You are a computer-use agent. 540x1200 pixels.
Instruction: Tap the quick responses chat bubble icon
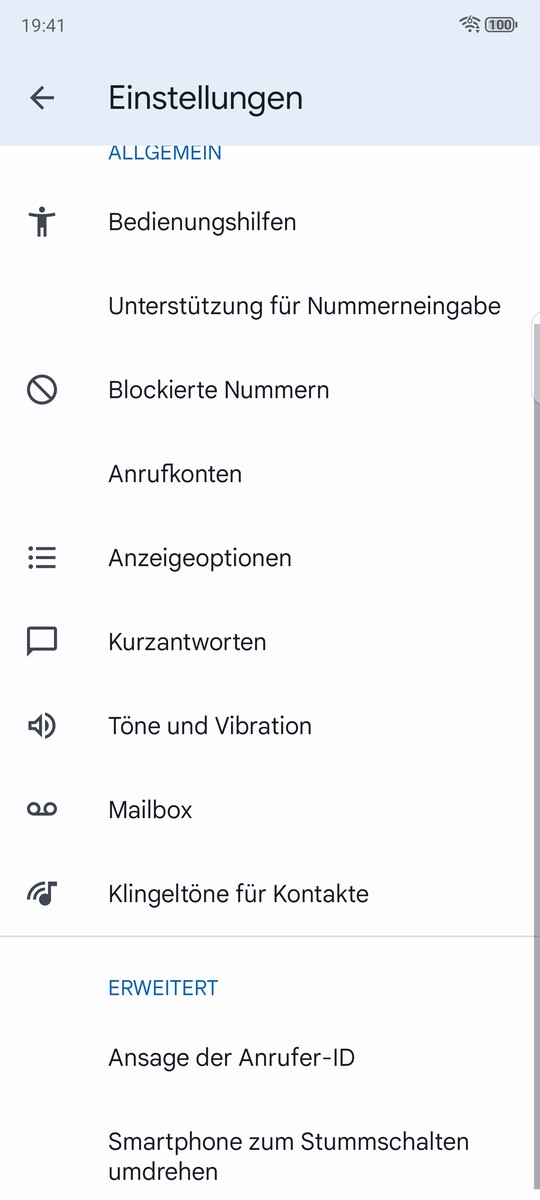click(42, 642)
